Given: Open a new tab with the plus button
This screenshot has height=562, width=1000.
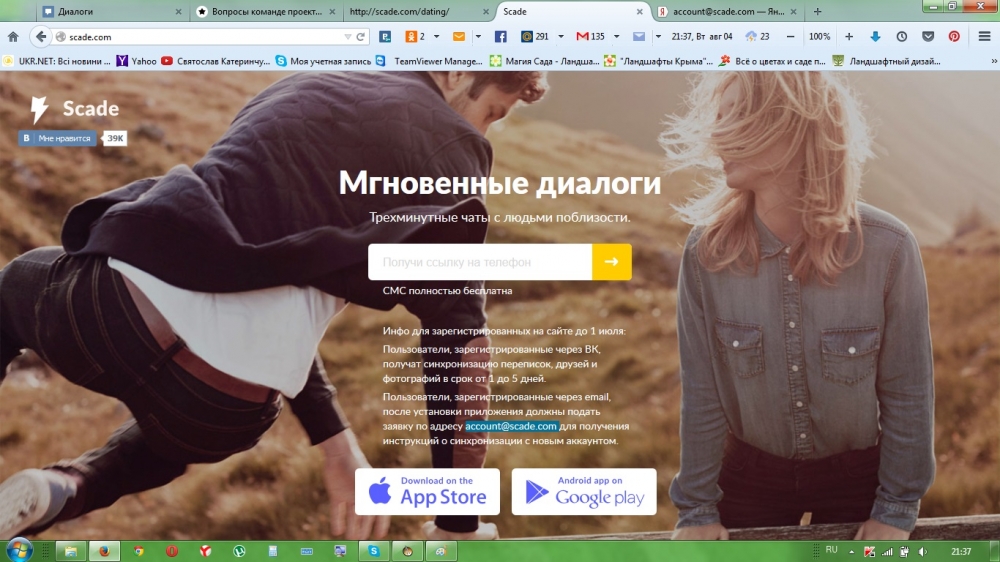Looking at the screenshot, I should (818, 11).
